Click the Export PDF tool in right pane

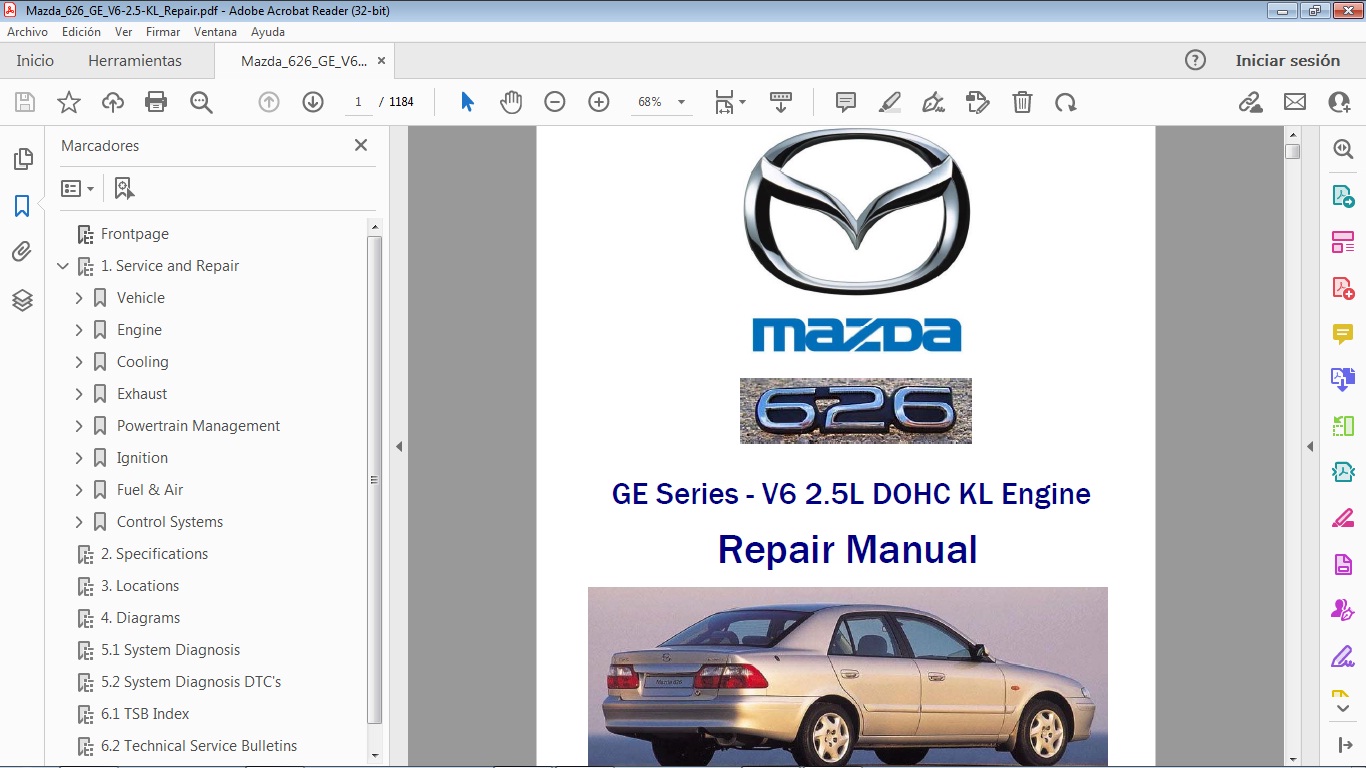click(x=1343, y=196)
